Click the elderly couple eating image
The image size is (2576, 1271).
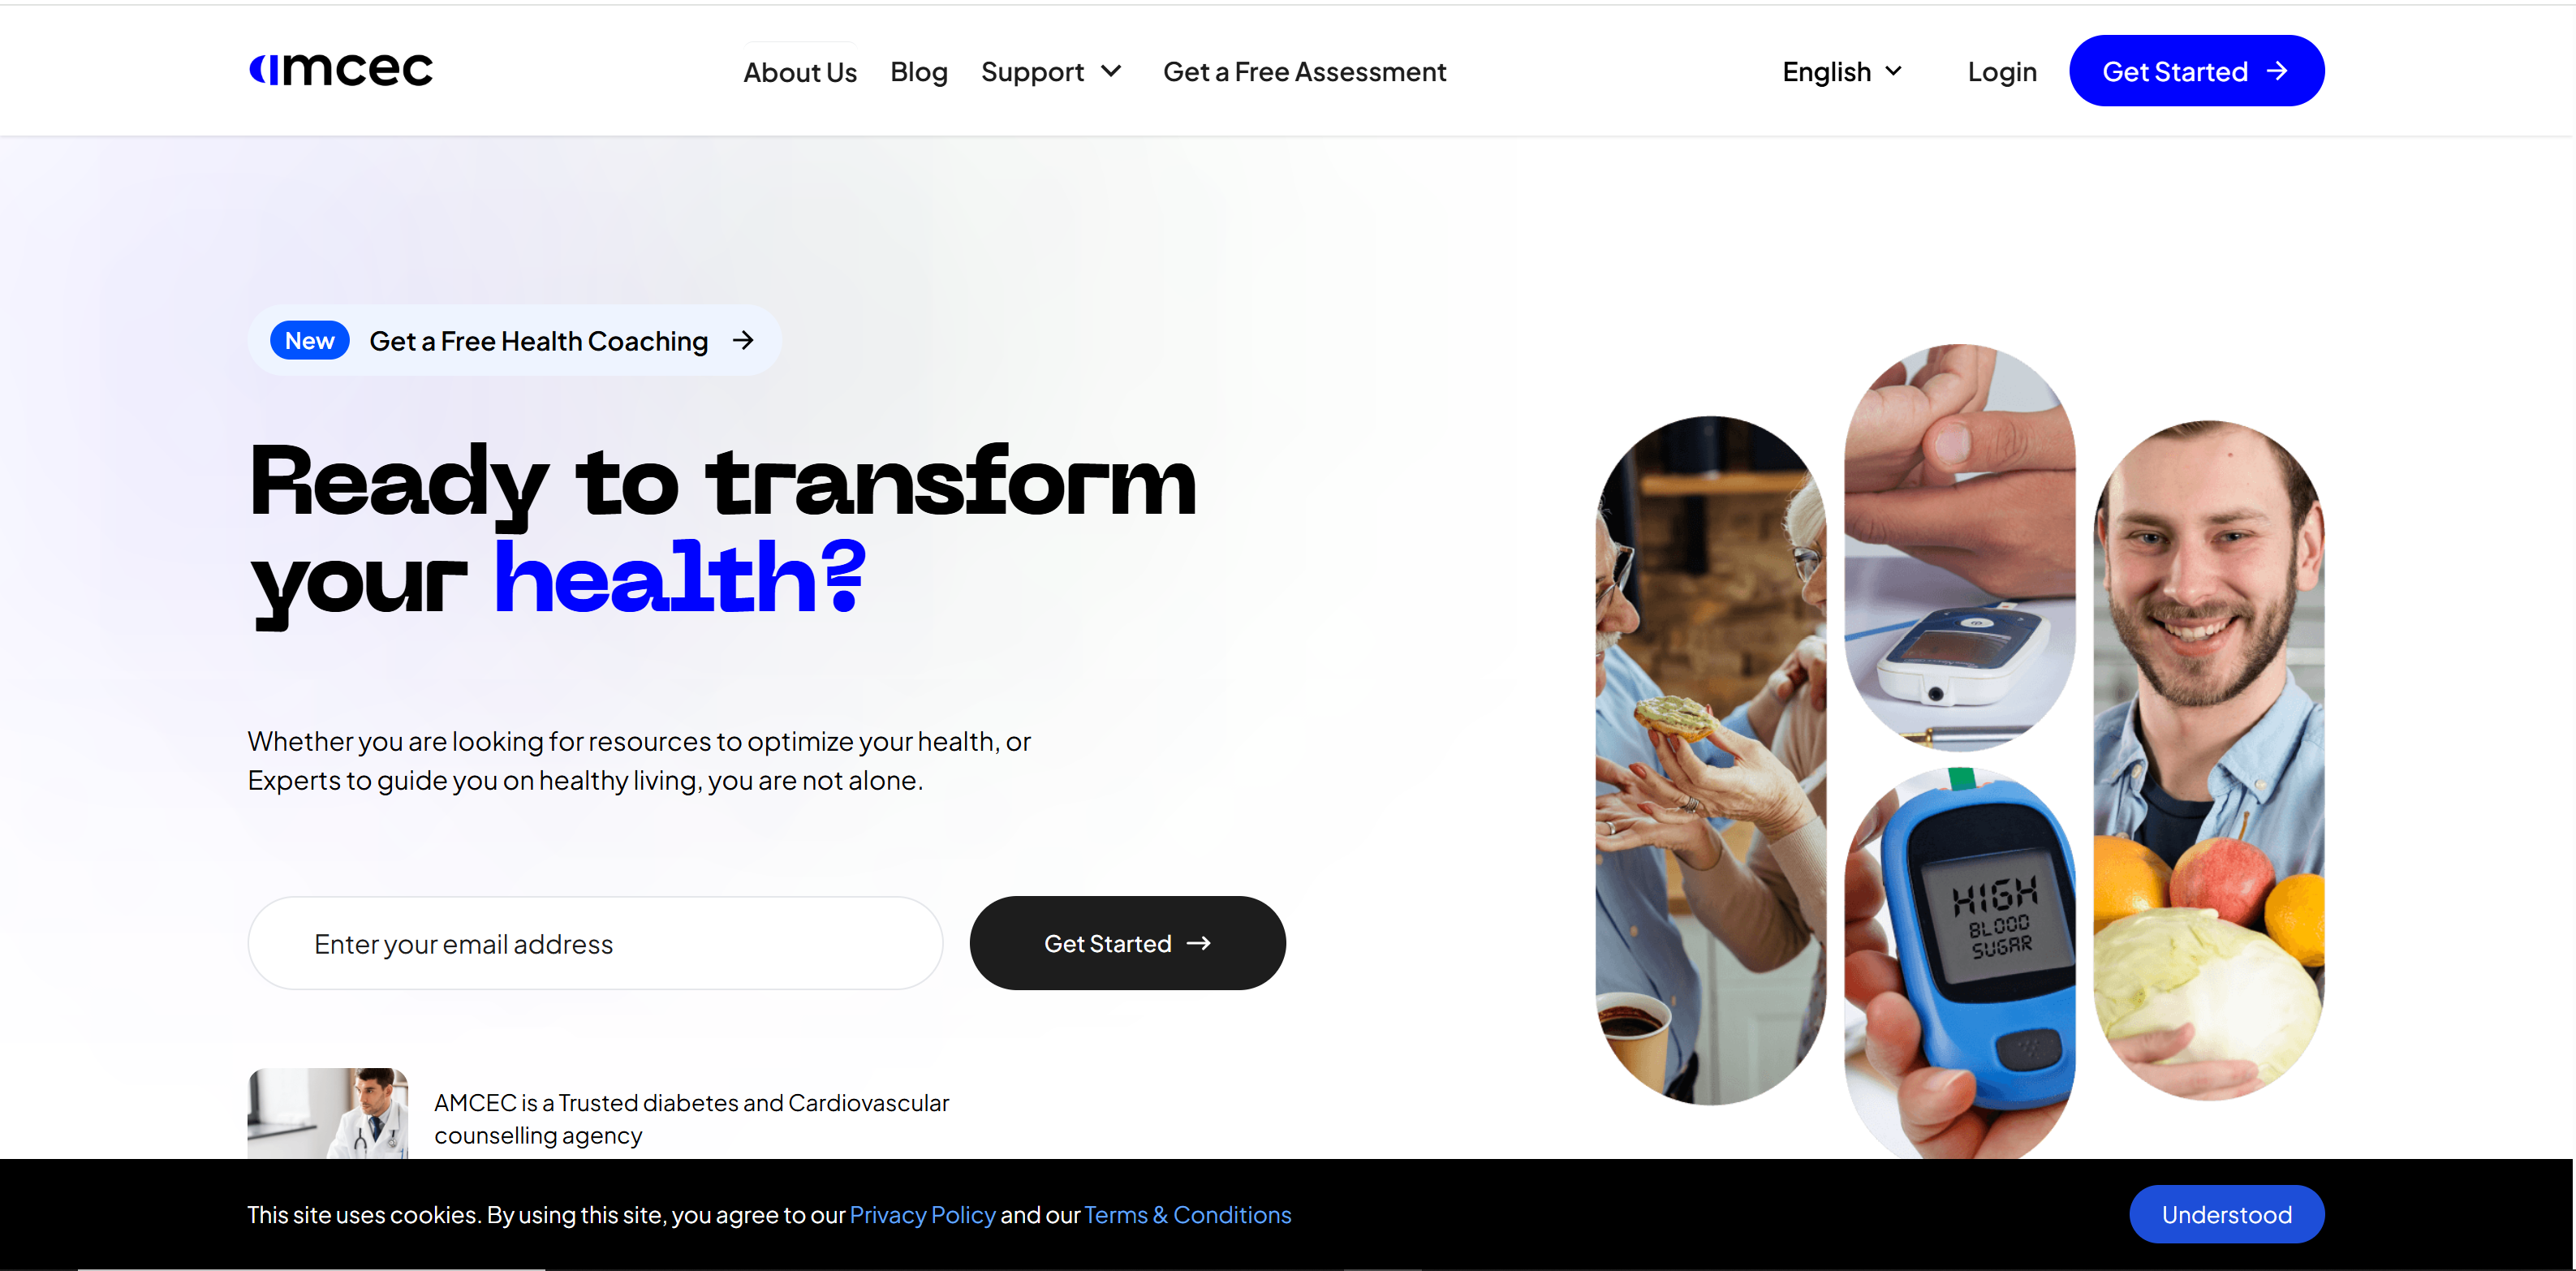click(1711, 760)
